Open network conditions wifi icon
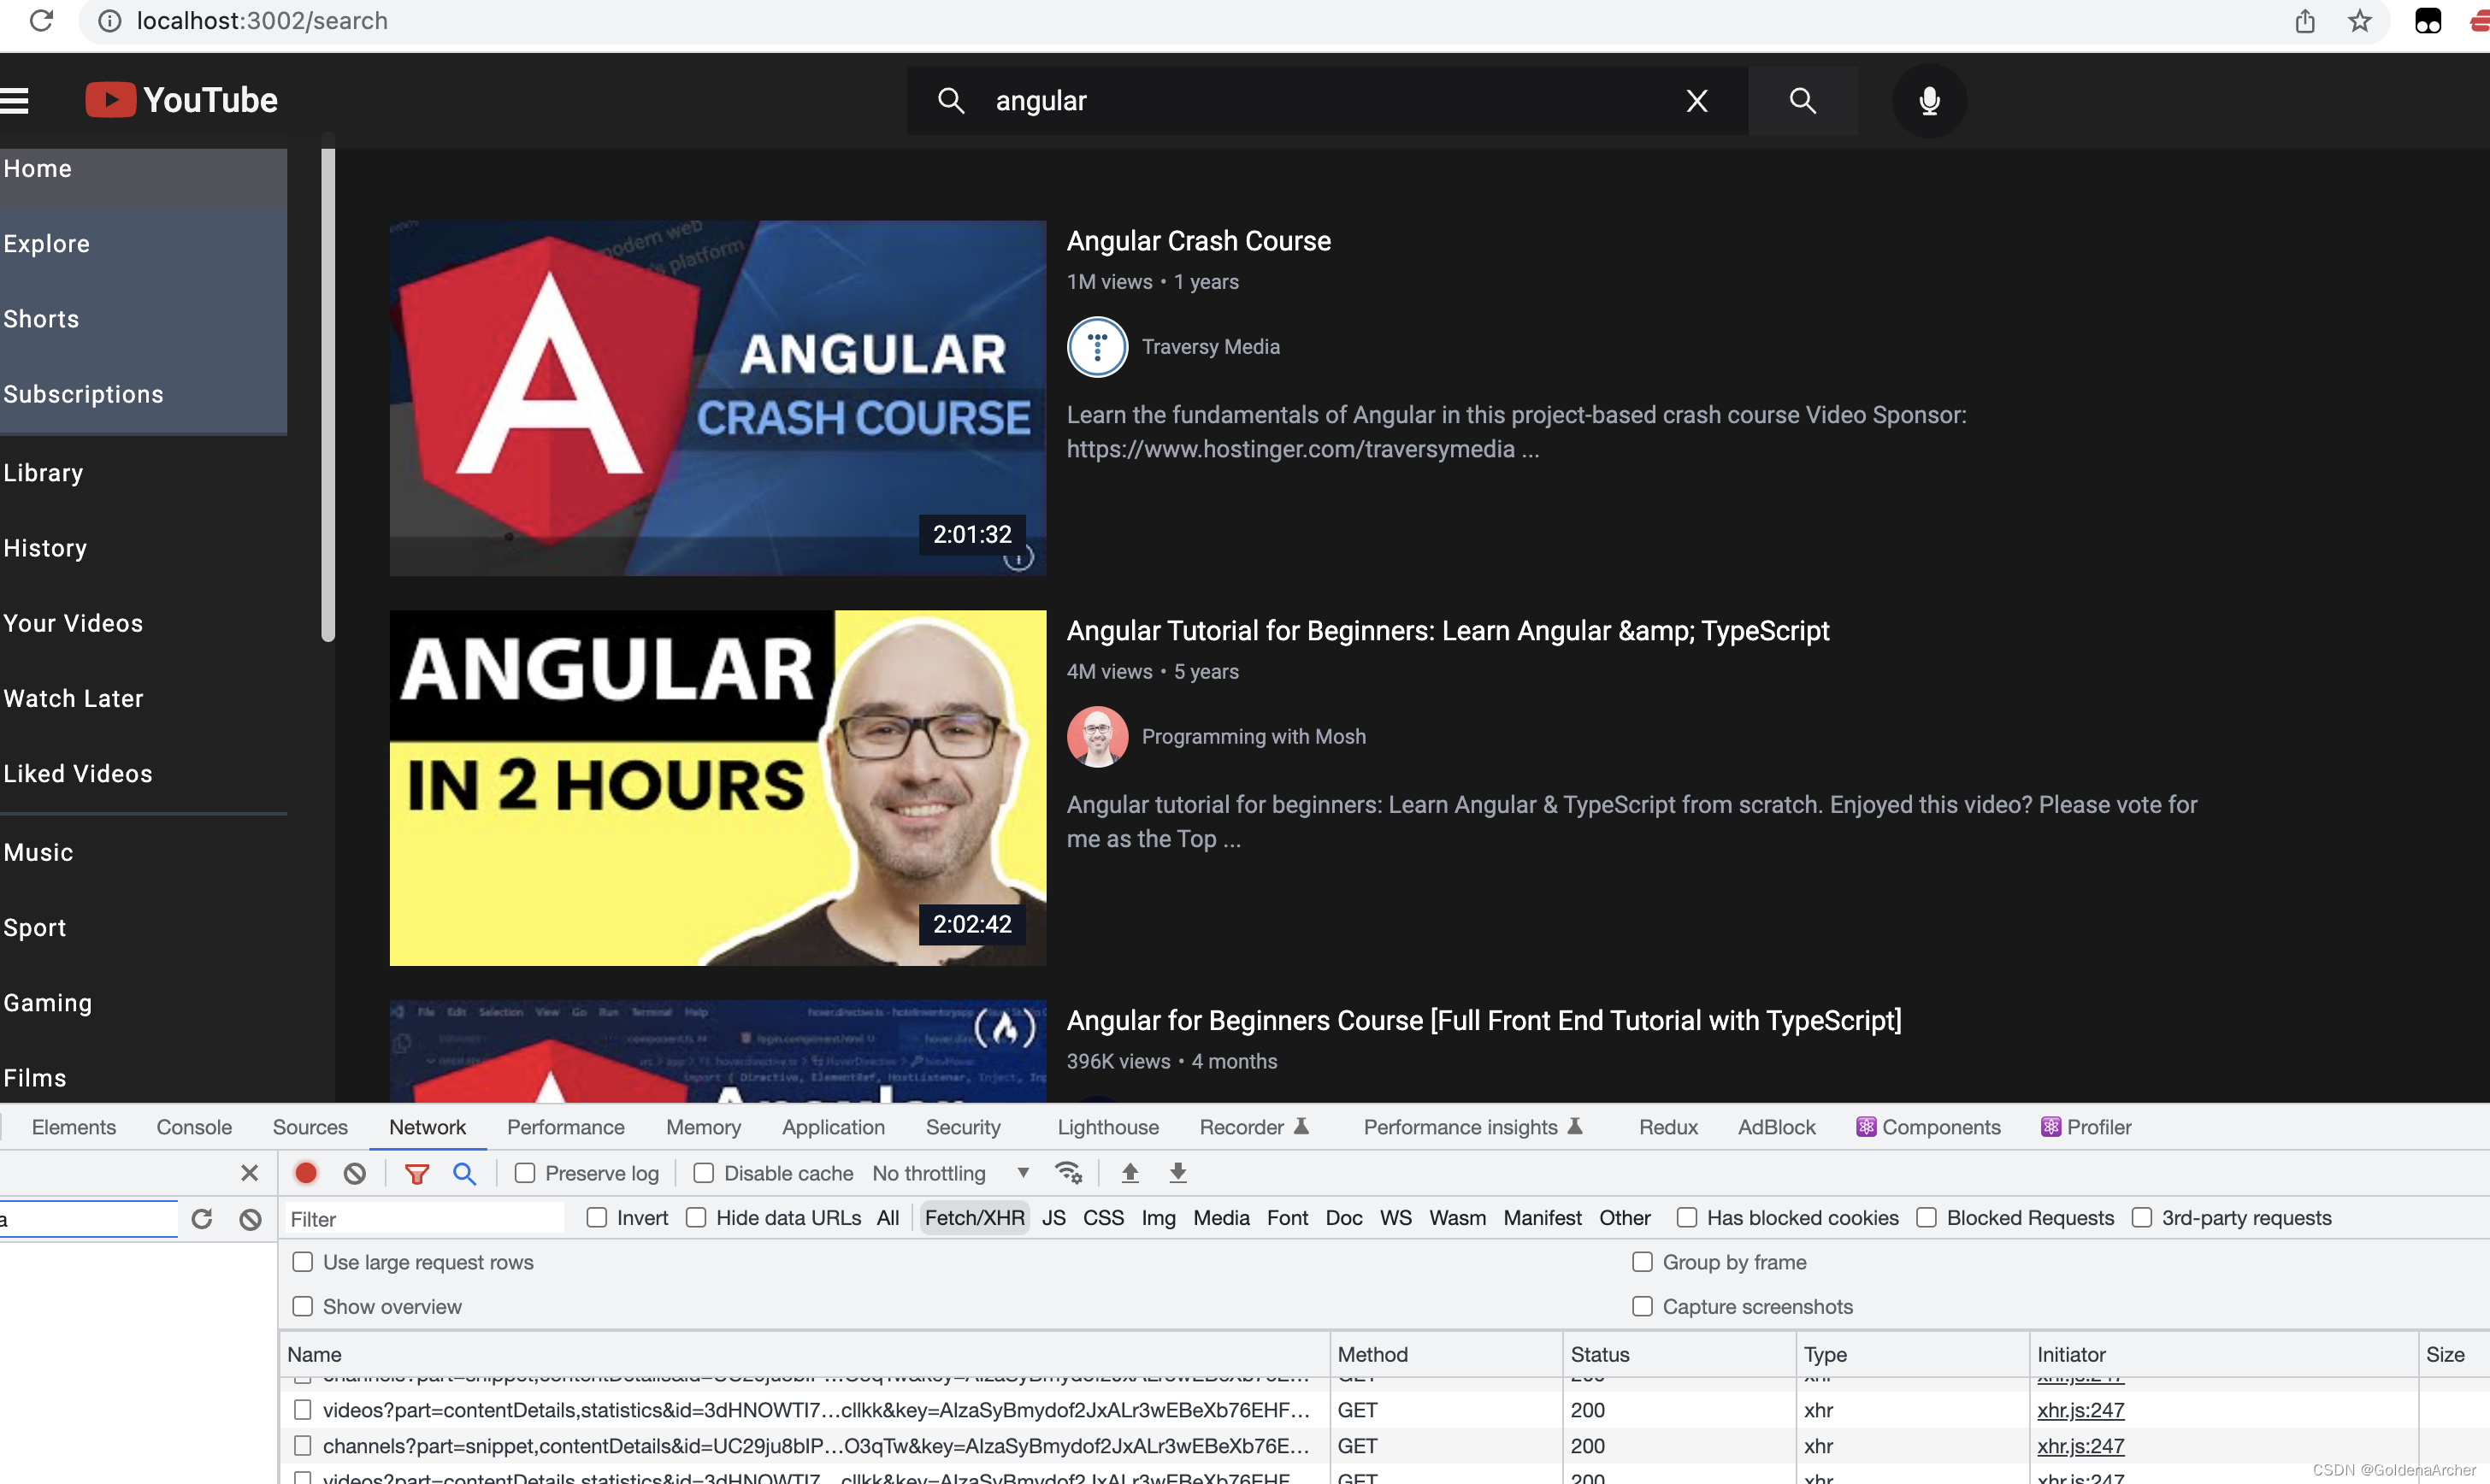This screenshot has width=2490, height=1484. pos(1068,1173)
